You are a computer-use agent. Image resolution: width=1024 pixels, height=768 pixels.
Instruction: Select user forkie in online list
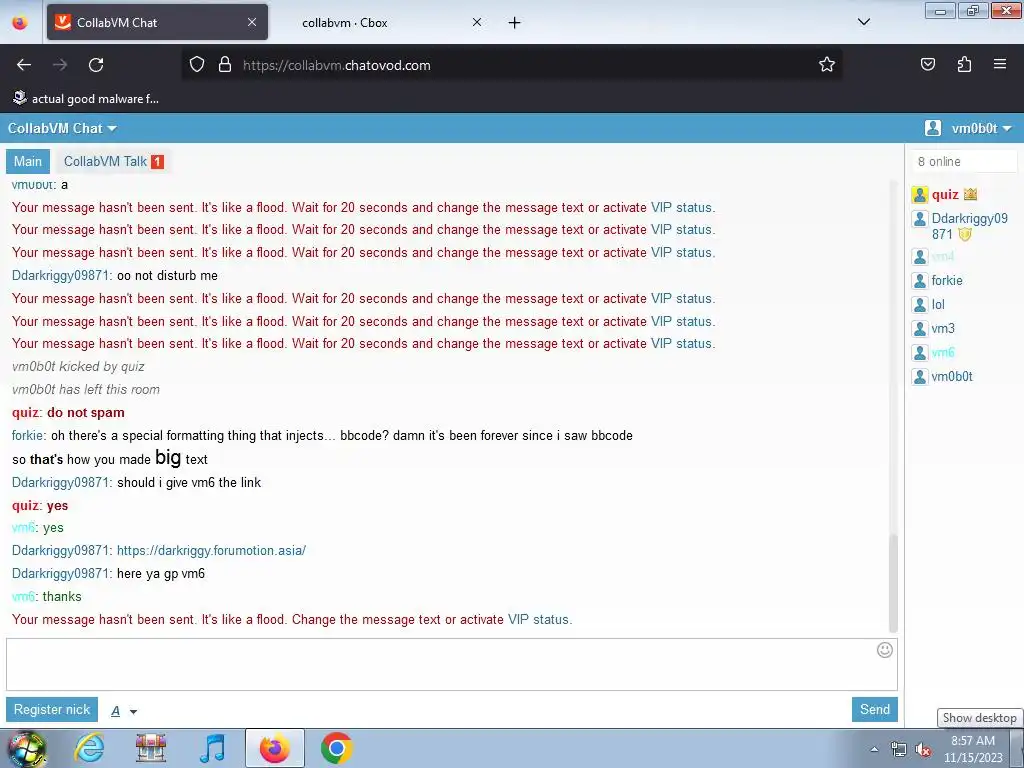click(947, 280)
